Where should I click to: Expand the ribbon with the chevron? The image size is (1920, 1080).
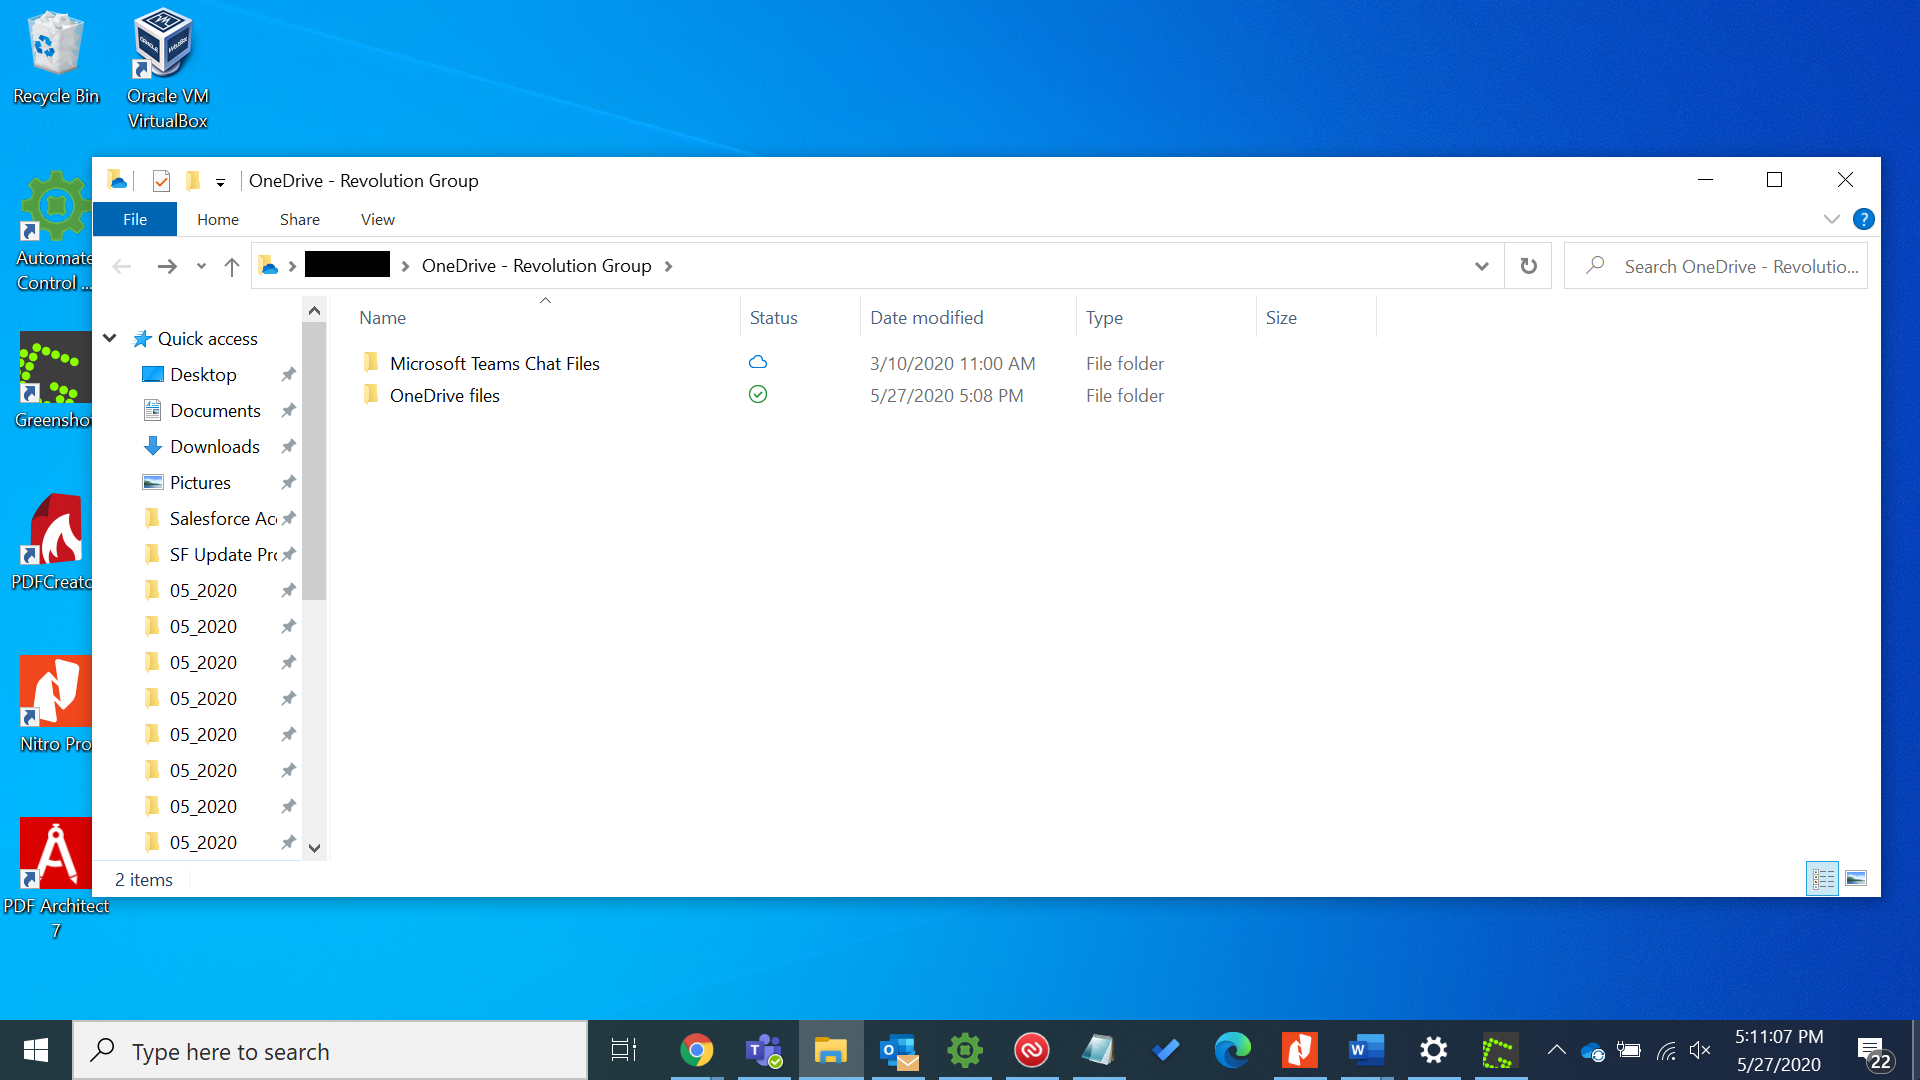[1832, 219]
